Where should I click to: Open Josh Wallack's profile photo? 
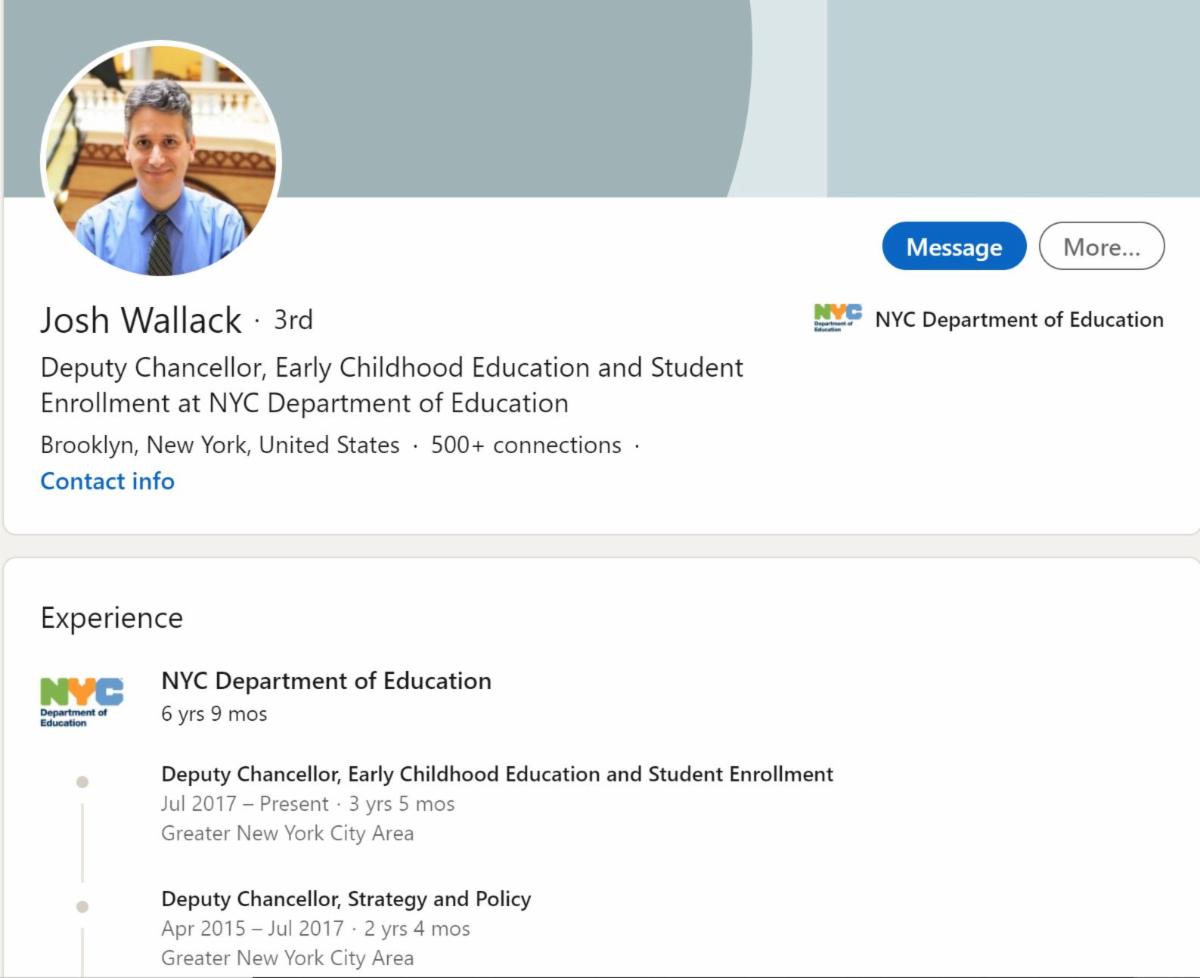(x=161, y=160)
